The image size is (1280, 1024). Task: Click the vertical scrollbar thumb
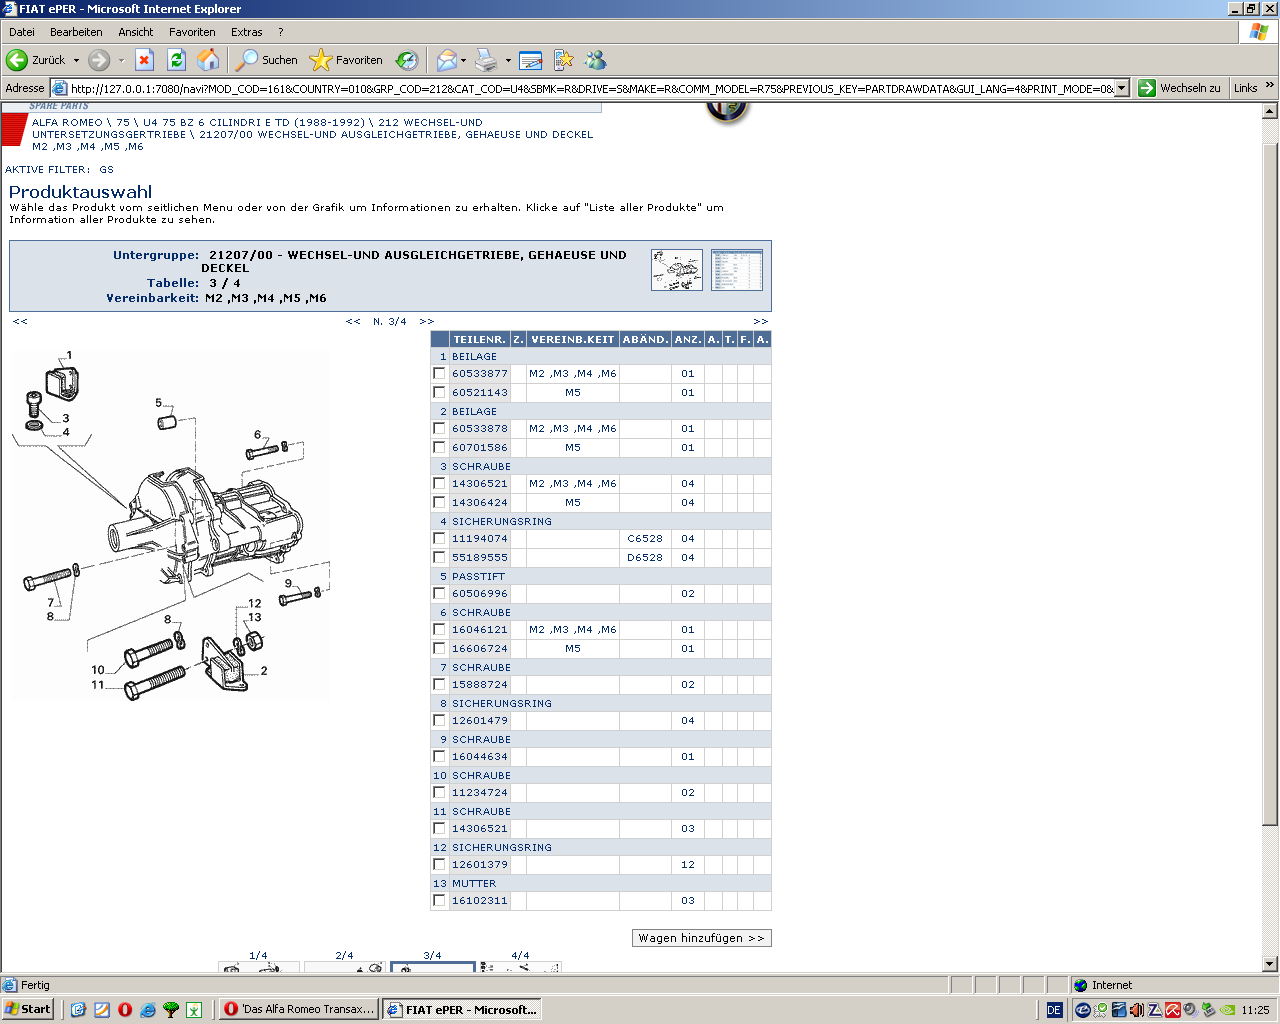click(x=1270, y=485)
